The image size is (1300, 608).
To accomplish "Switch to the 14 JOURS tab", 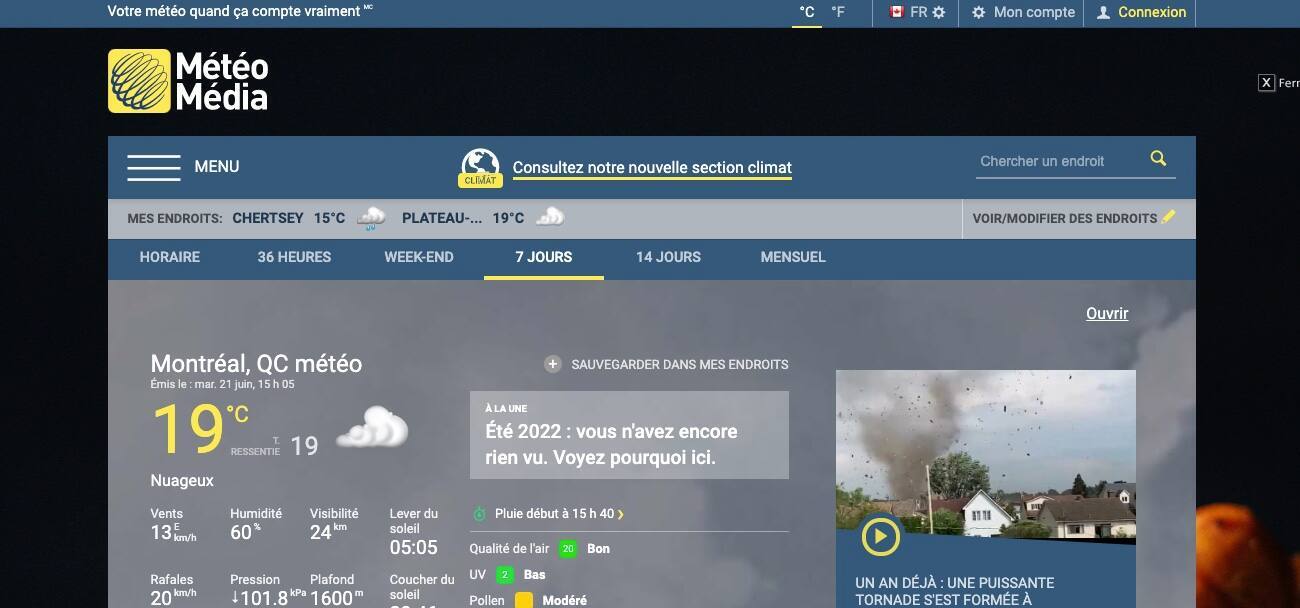I will pyautogui.click(x=668, y=257).
